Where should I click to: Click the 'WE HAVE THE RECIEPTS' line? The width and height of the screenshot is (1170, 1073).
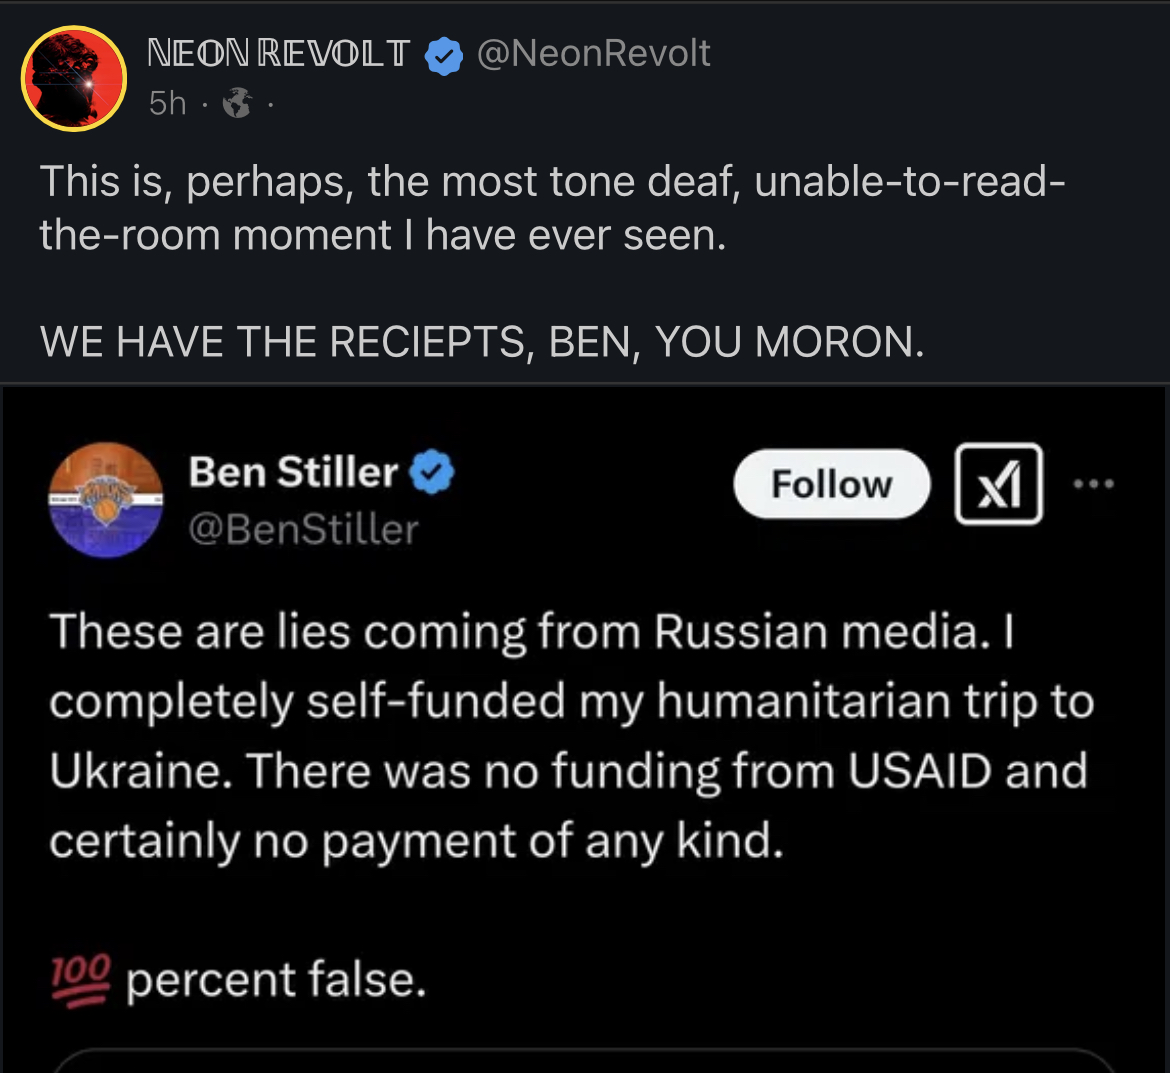480,341
